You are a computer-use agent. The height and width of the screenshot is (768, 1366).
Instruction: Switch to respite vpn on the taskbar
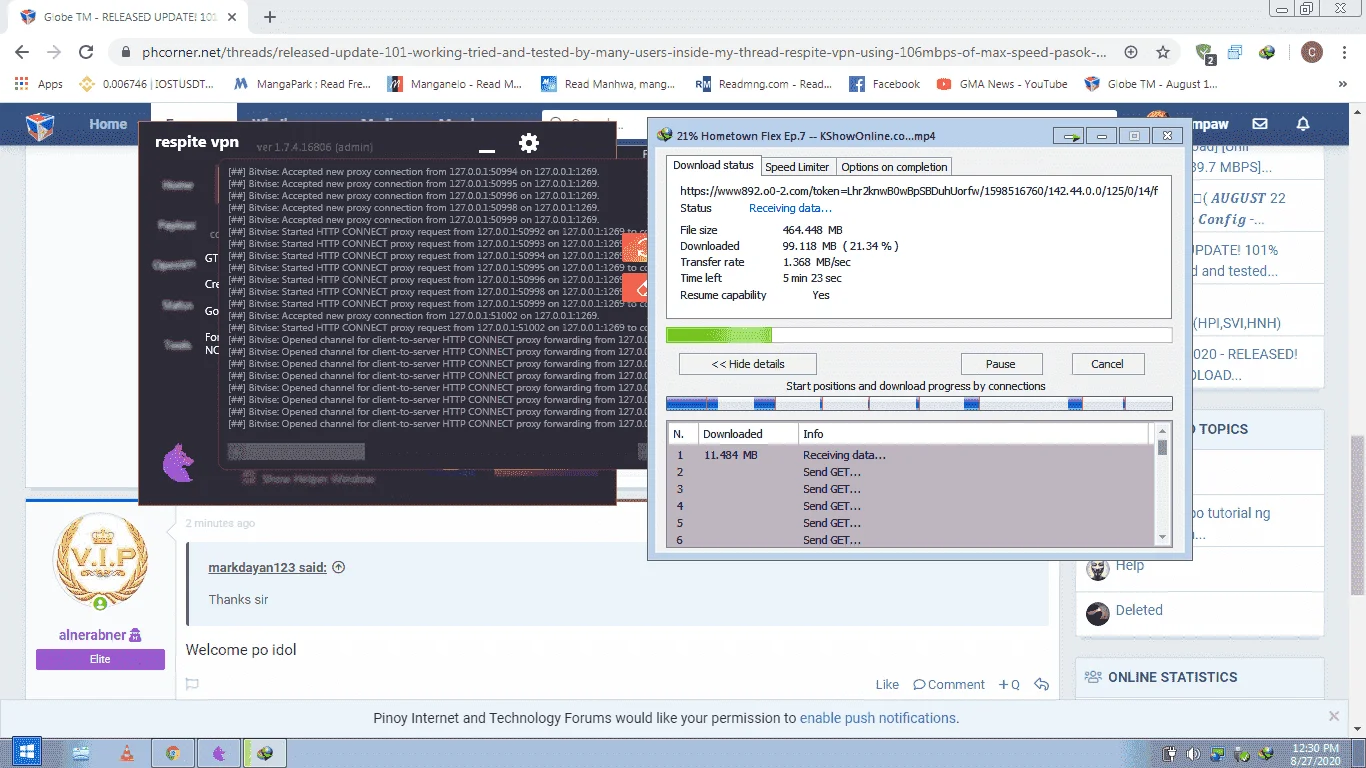pos(218,753)
